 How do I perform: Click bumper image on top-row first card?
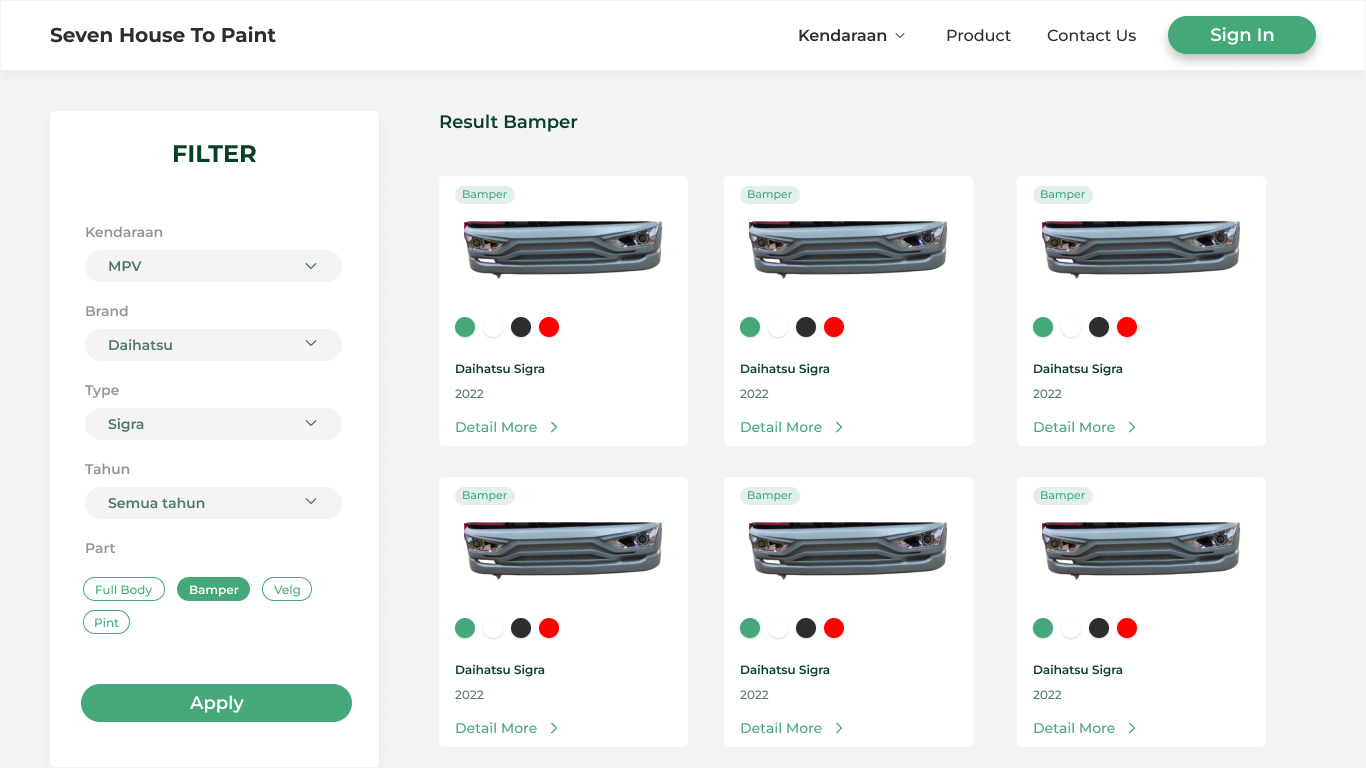(563, 248)
